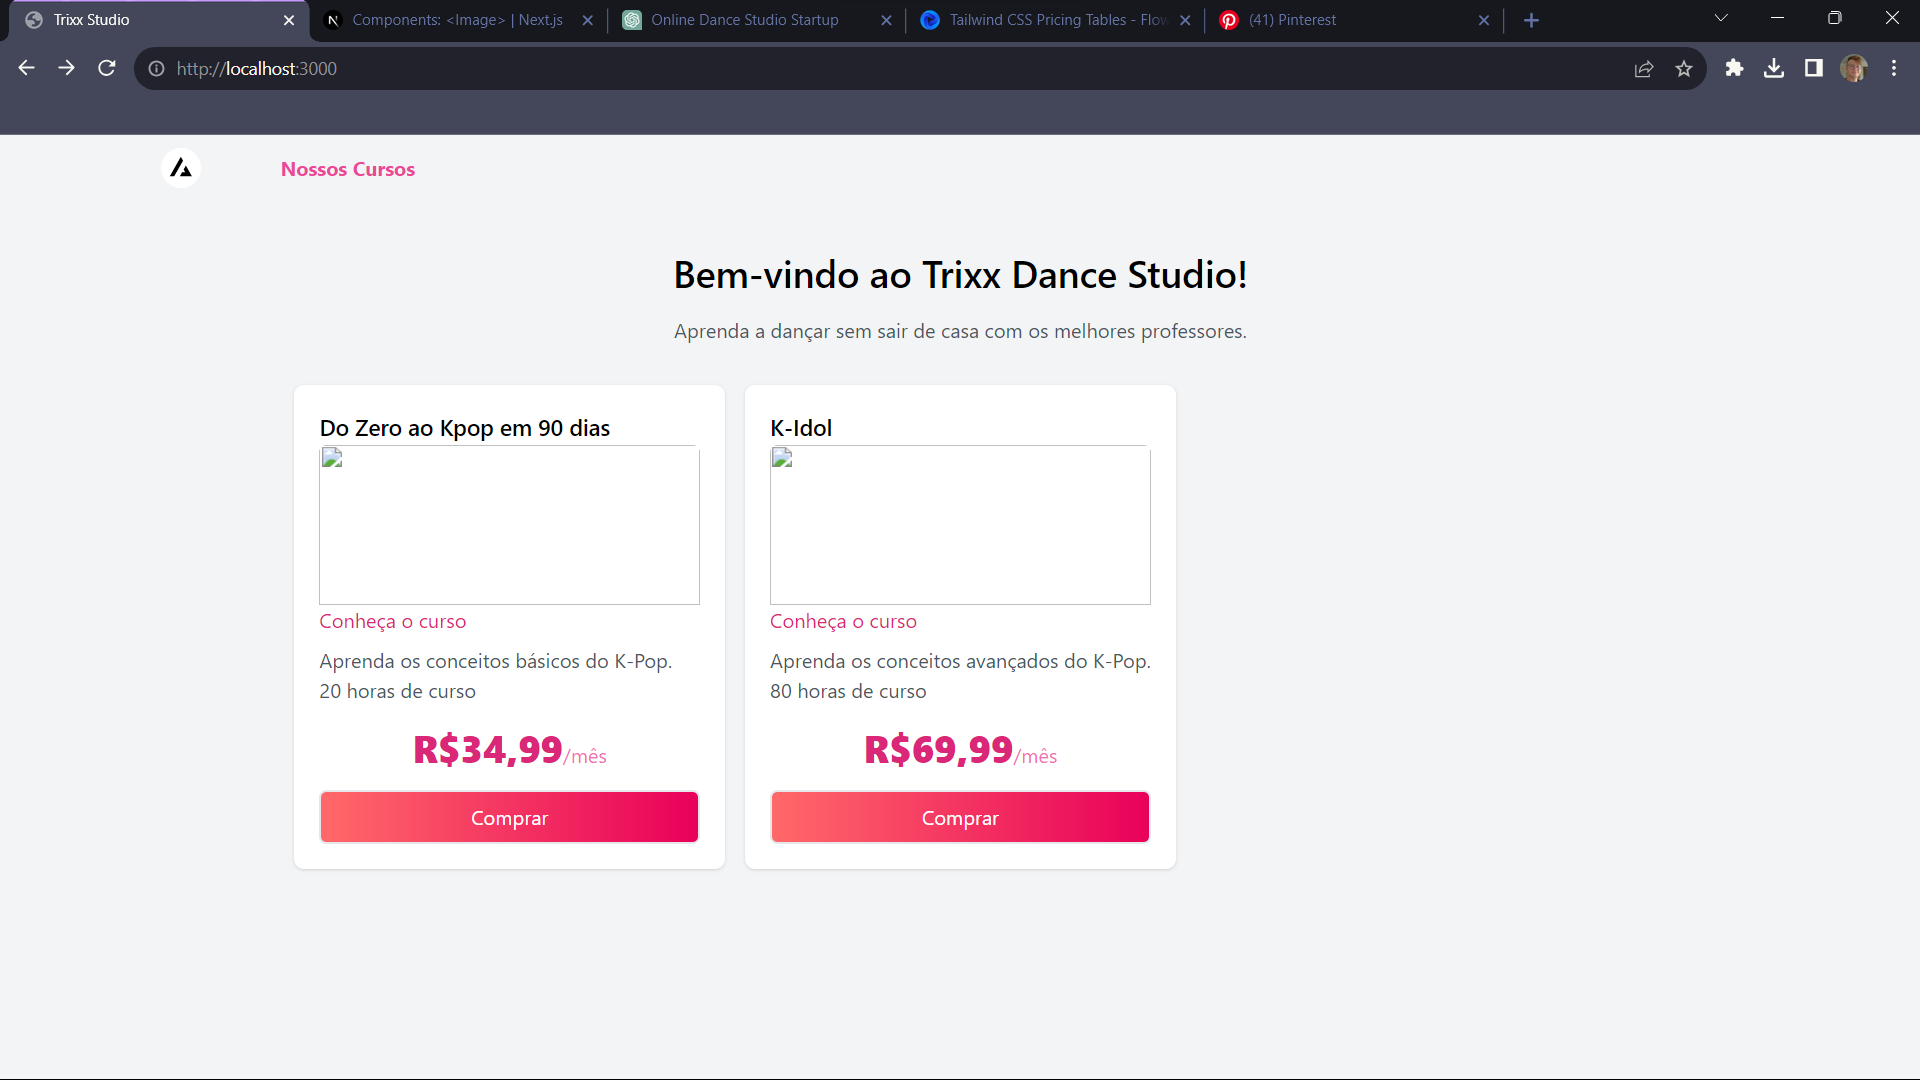Bookmark this page with the star icon
The width and height of the screenshot is (1920, 1080).
pyautogui.click(x=1684, y=68)
